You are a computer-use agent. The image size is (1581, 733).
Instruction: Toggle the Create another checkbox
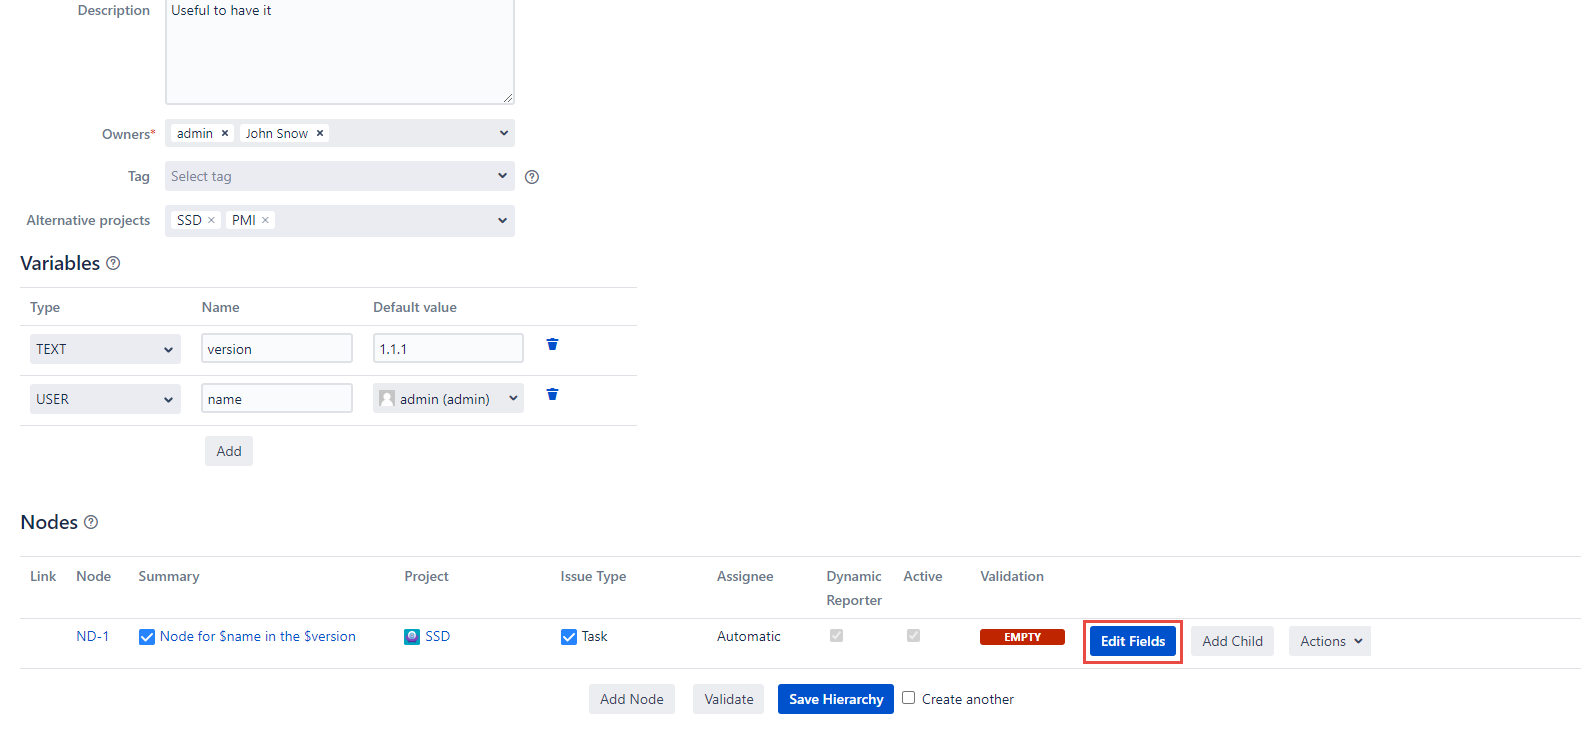tap(909, 698)
